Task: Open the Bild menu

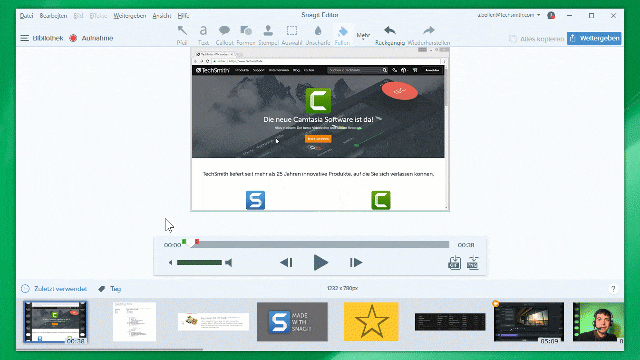Action: pos(78,16)
